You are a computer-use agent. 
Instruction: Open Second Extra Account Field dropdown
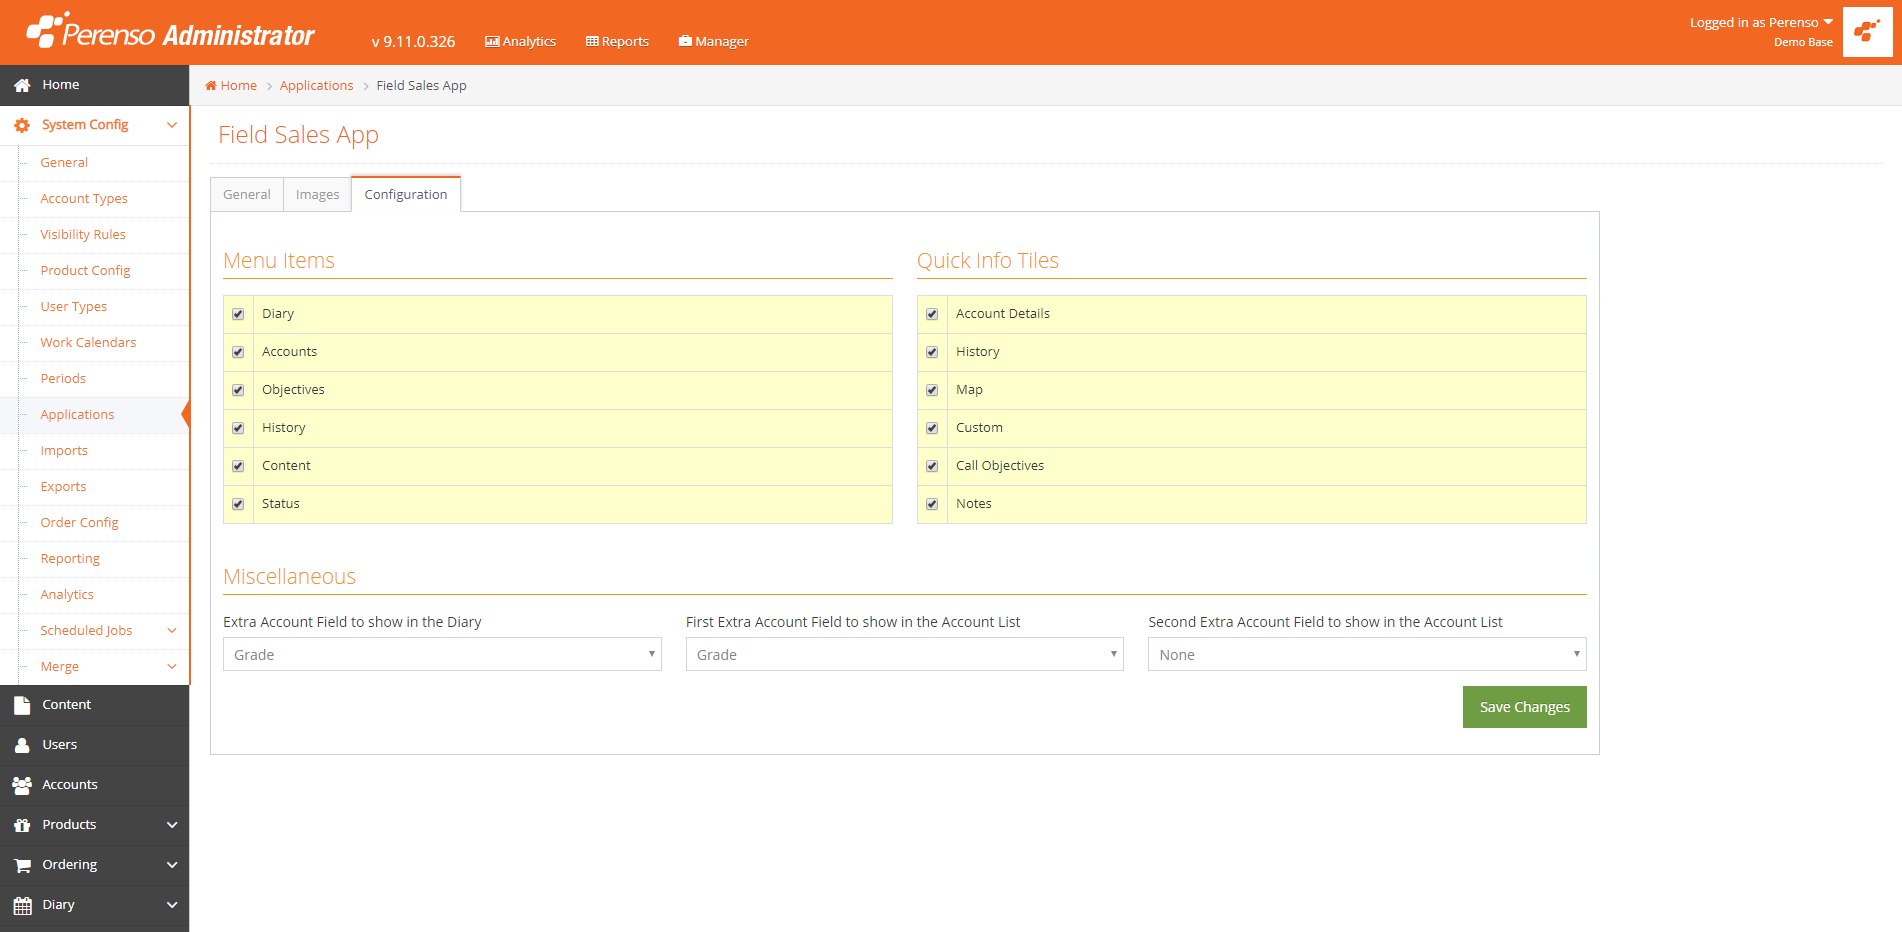(1367, 654)
